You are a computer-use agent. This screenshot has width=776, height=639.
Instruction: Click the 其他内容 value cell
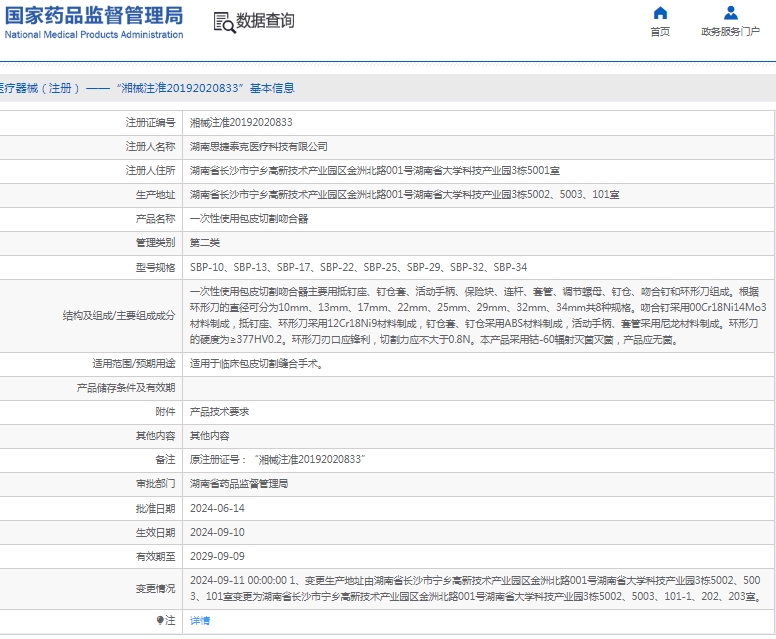click(x=210, y=436)
